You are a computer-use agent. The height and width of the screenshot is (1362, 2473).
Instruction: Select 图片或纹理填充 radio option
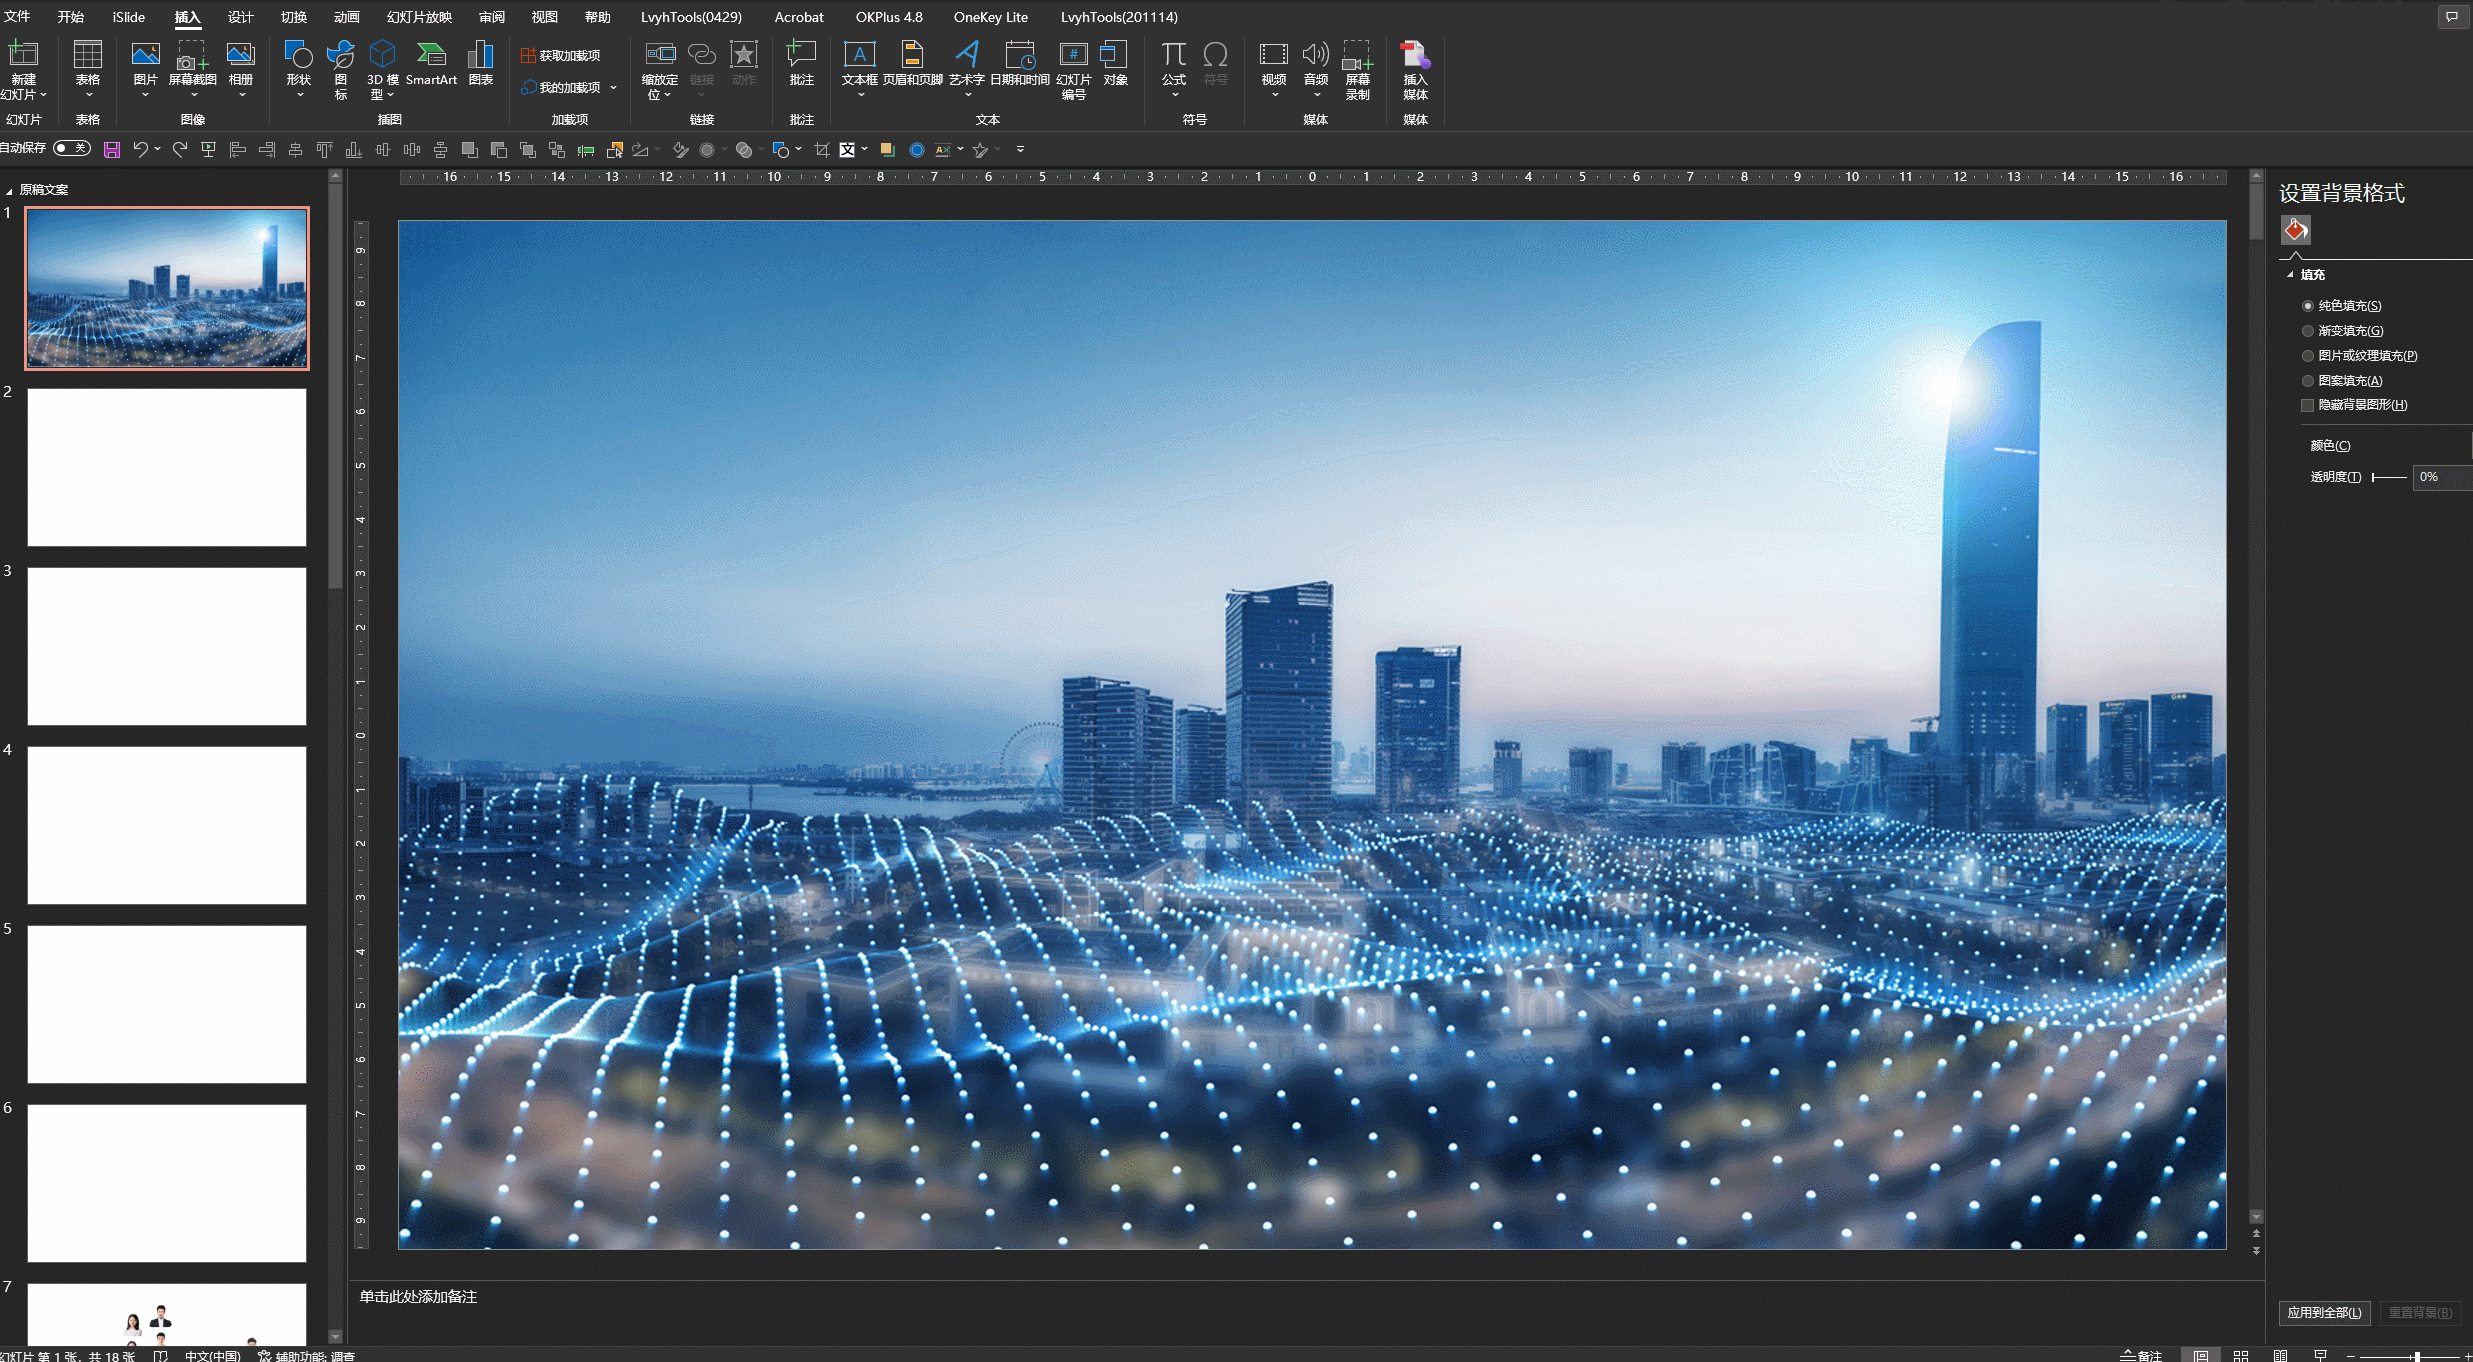click(x=2308, y=356)
